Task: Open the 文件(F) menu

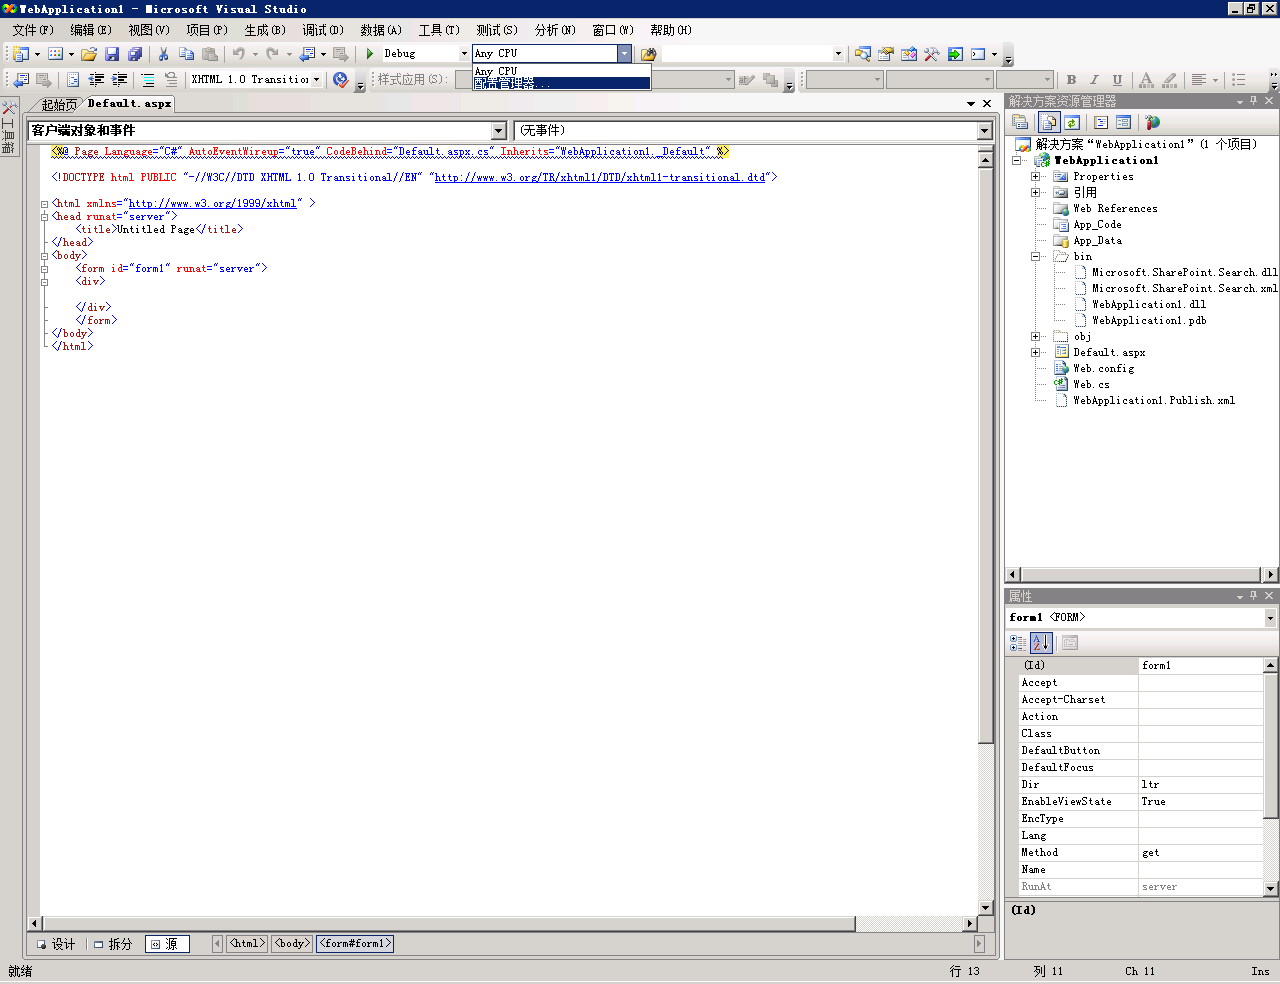Action: (x=33, y=30)
